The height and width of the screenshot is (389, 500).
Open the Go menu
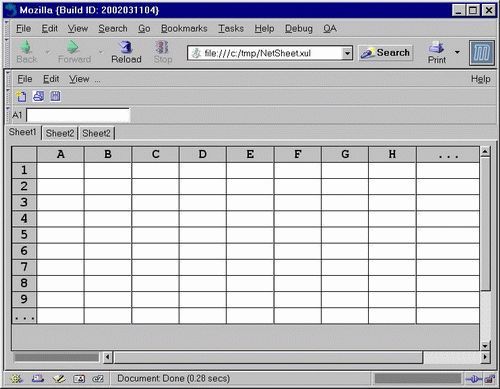[x=144, y=29]
